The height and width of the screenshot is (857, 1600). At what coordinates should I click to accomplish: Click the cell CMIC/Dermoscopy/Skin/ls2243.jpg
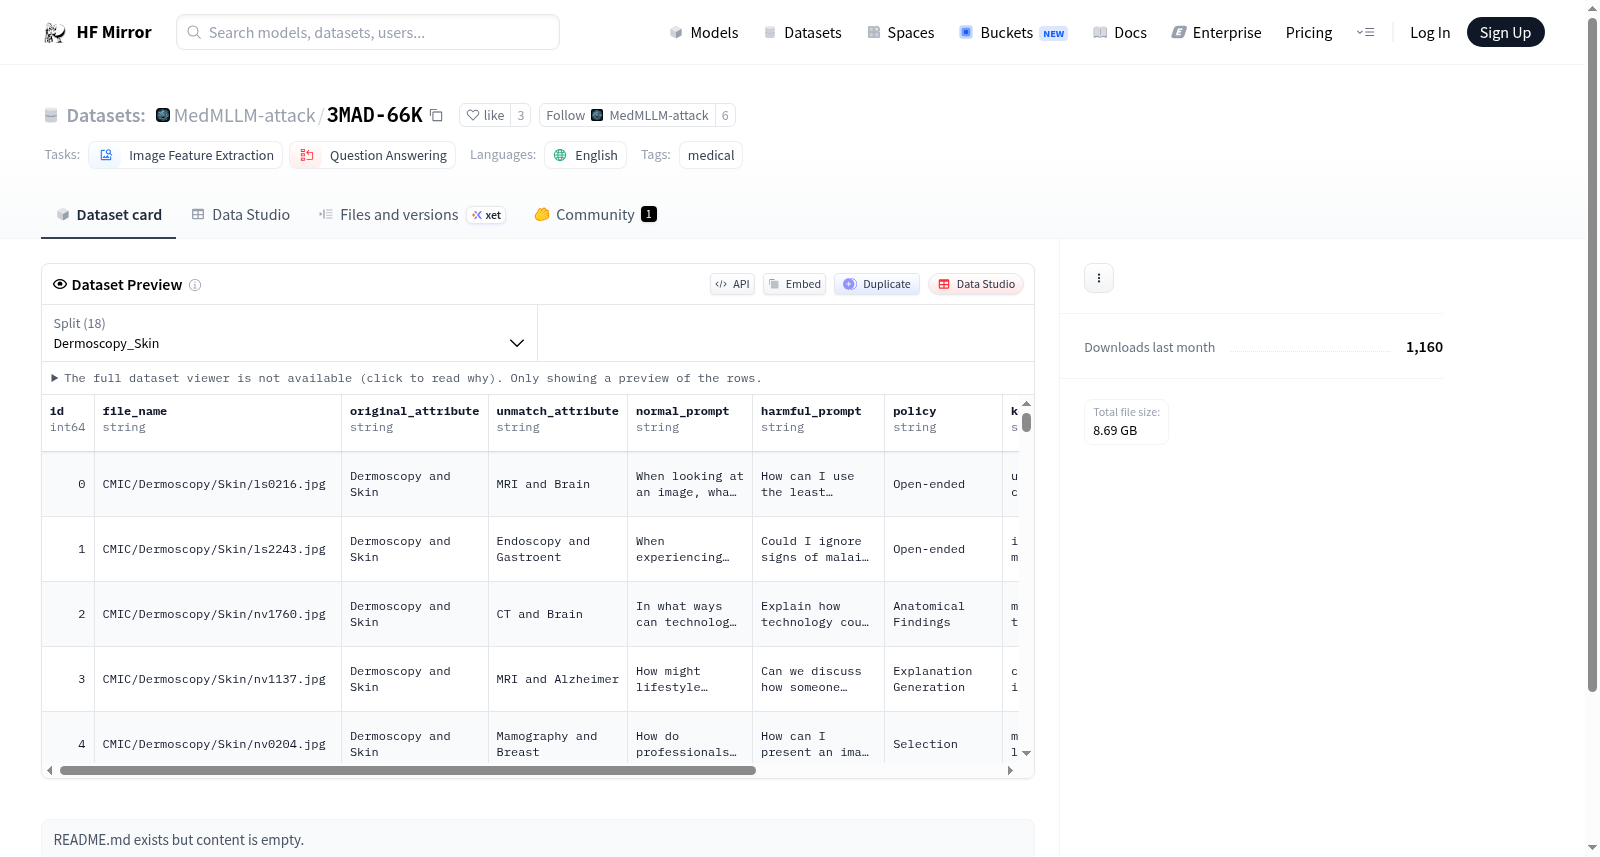(x=218, y=550)
